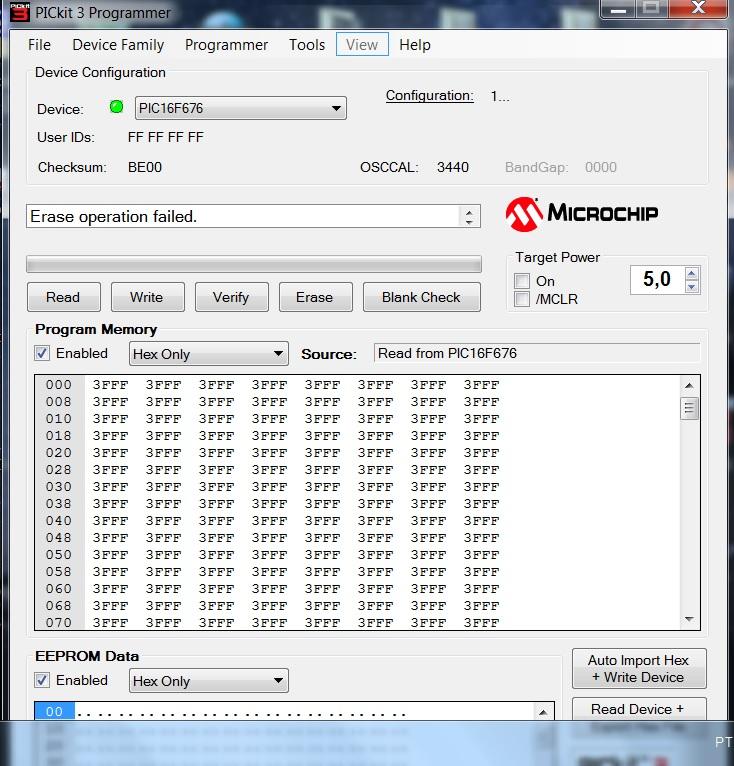Image resolution: width=734 pixels, height=766 pixels.
Task: Click last 3FFF cell in row 008
Action: tap(481, 402)
